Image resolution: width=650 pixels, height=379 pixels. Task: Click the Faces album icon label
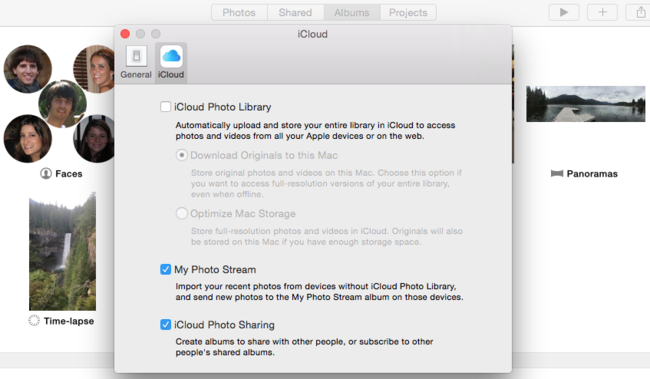point(61,173)
